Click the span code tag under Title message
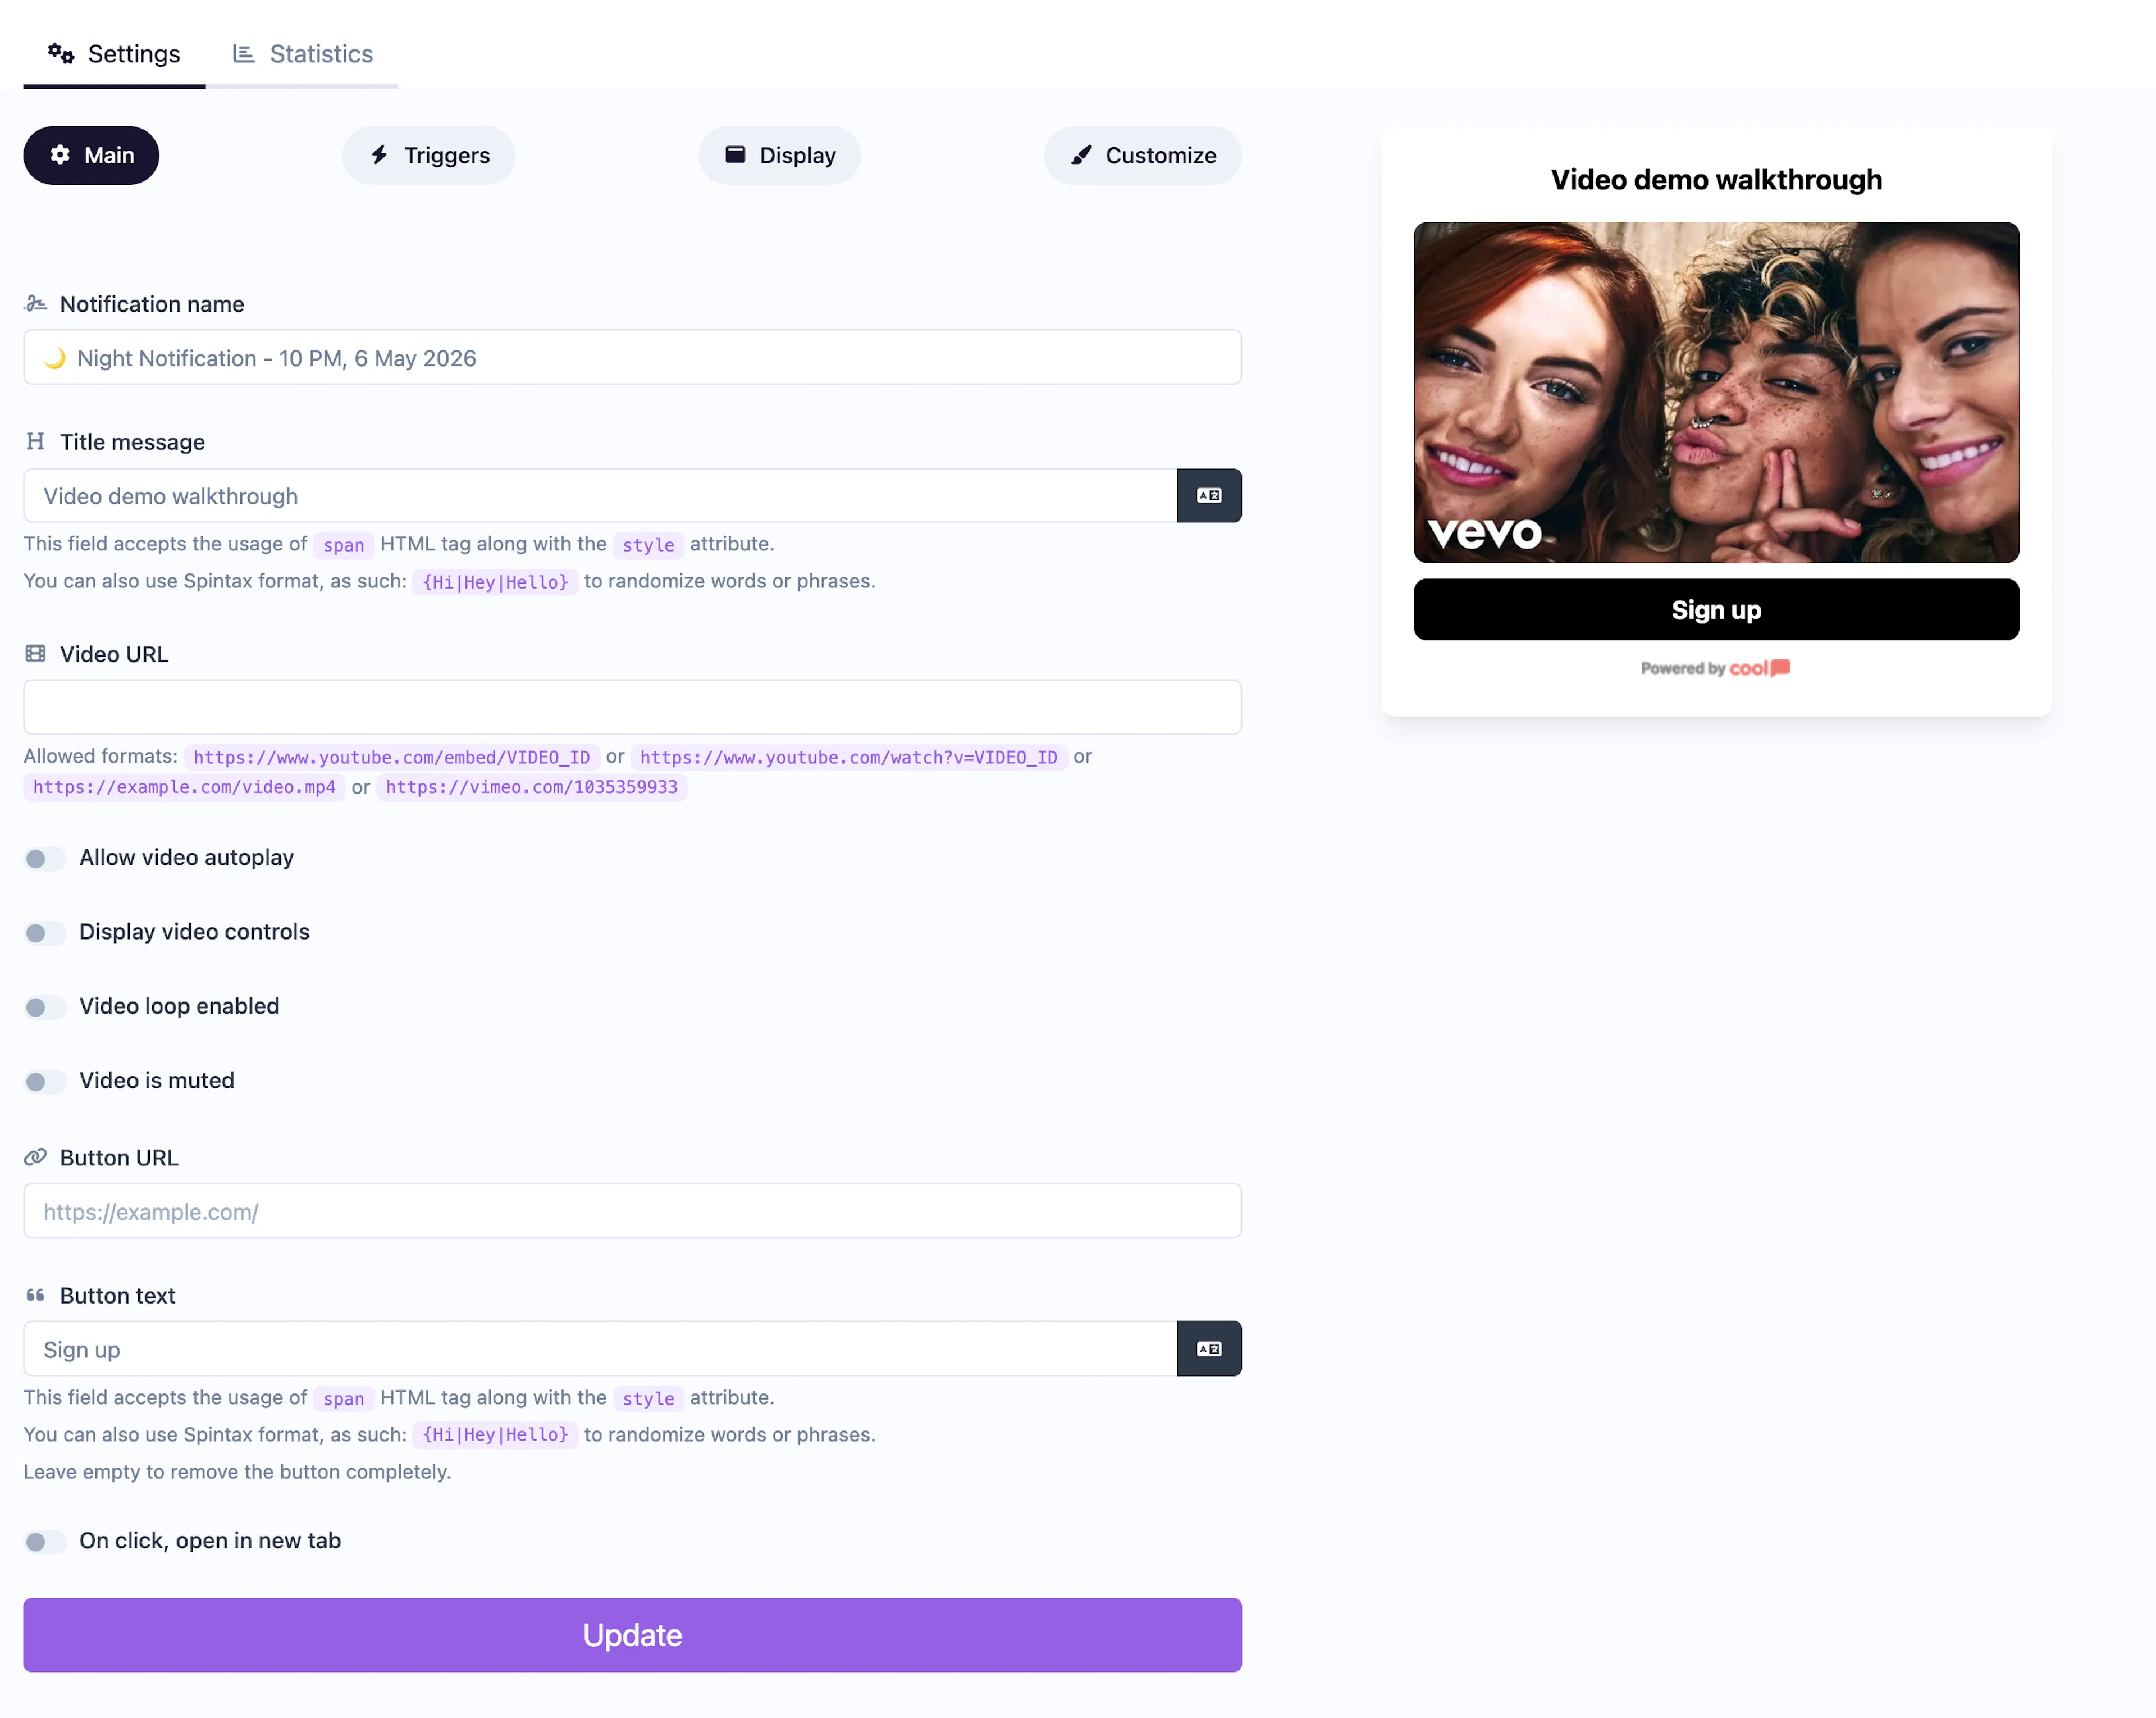The width and height of the screenshot is (2156, 1718). coord(343,545)
